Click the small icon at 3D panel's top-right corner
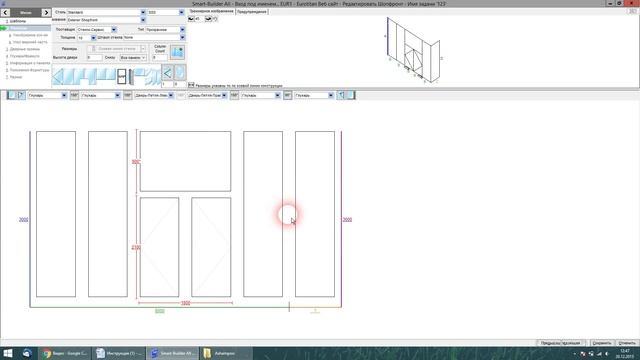This screenshot has height=360, width=640. (x=633, y=11)
